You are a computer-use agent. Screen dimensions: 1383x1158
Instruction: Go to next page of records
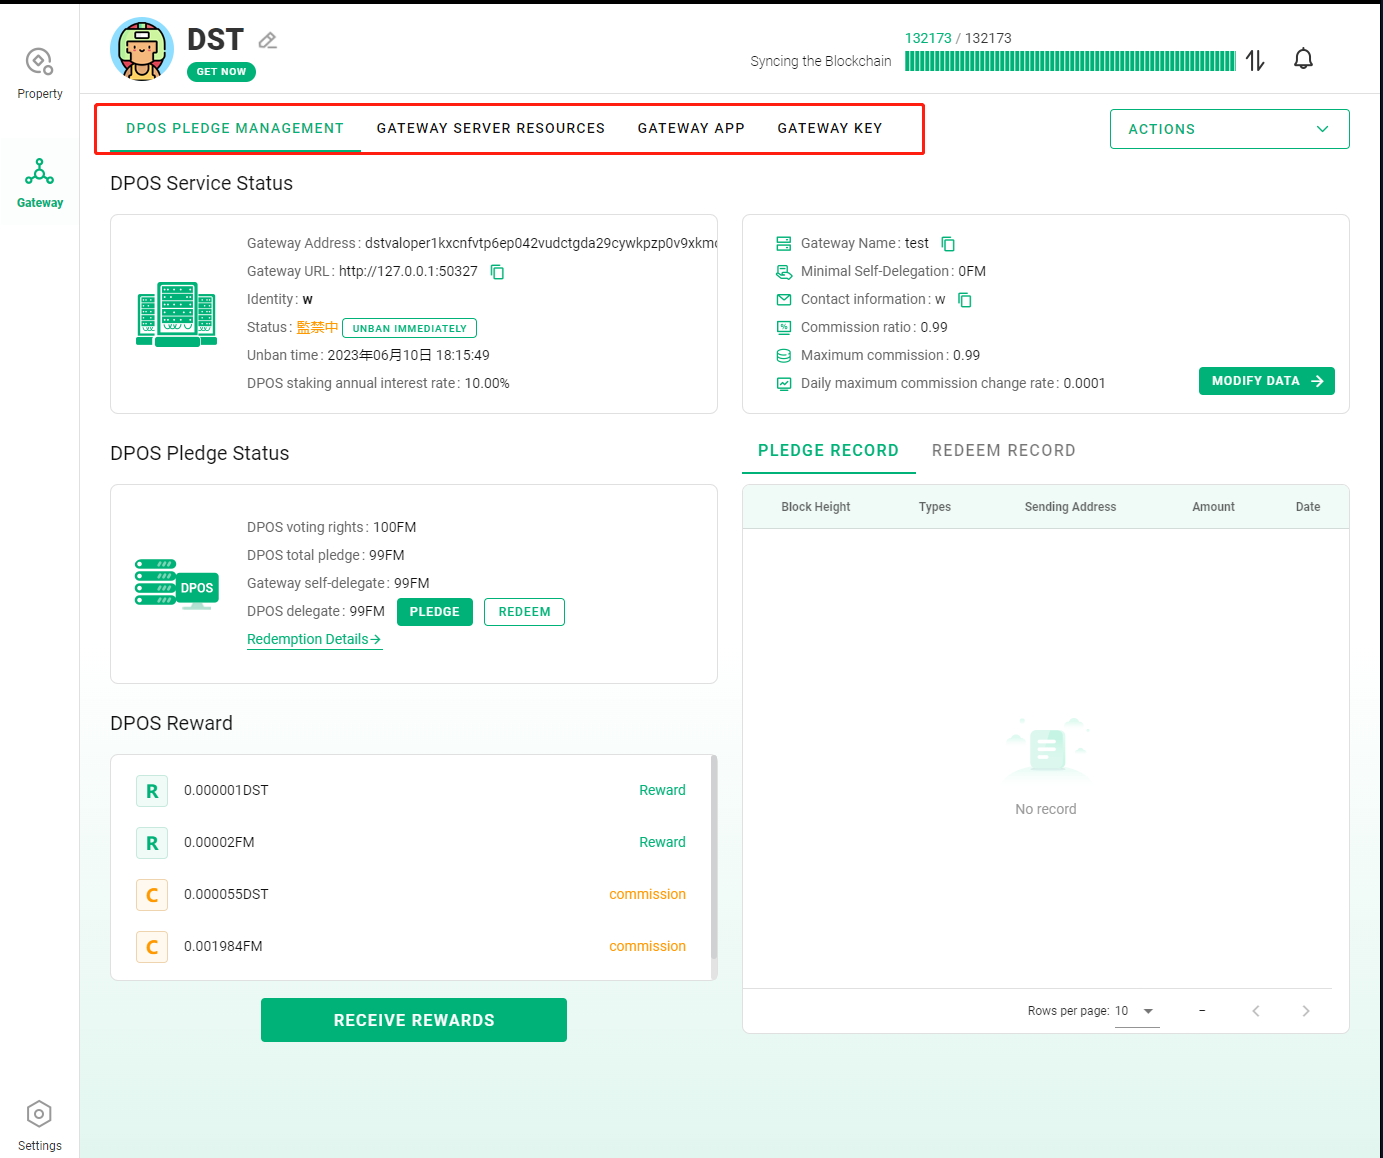pyautogui.click(x=1305, y=1011)
